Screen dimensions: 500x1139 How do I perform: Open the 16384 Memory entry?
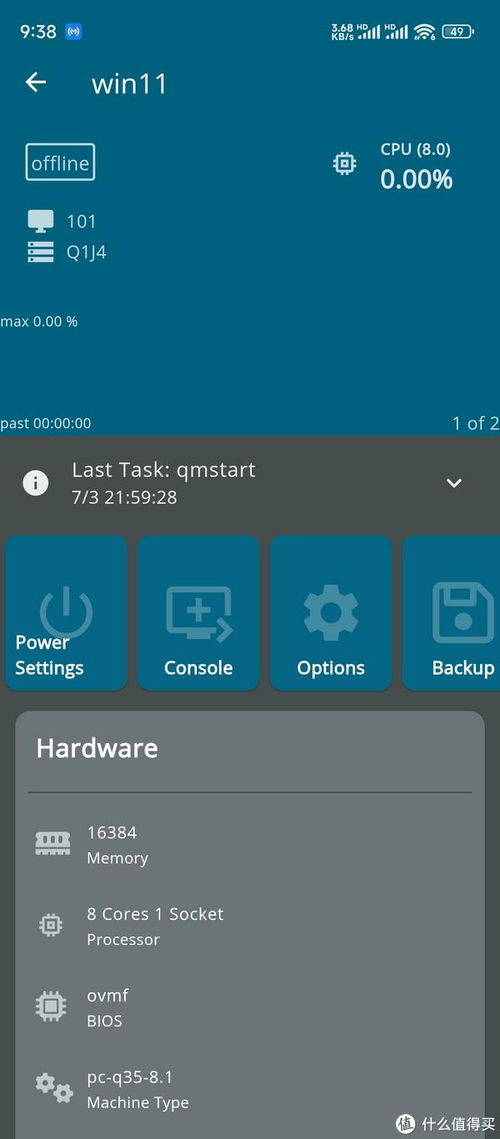pyautogui.click(x=250, y=844)
